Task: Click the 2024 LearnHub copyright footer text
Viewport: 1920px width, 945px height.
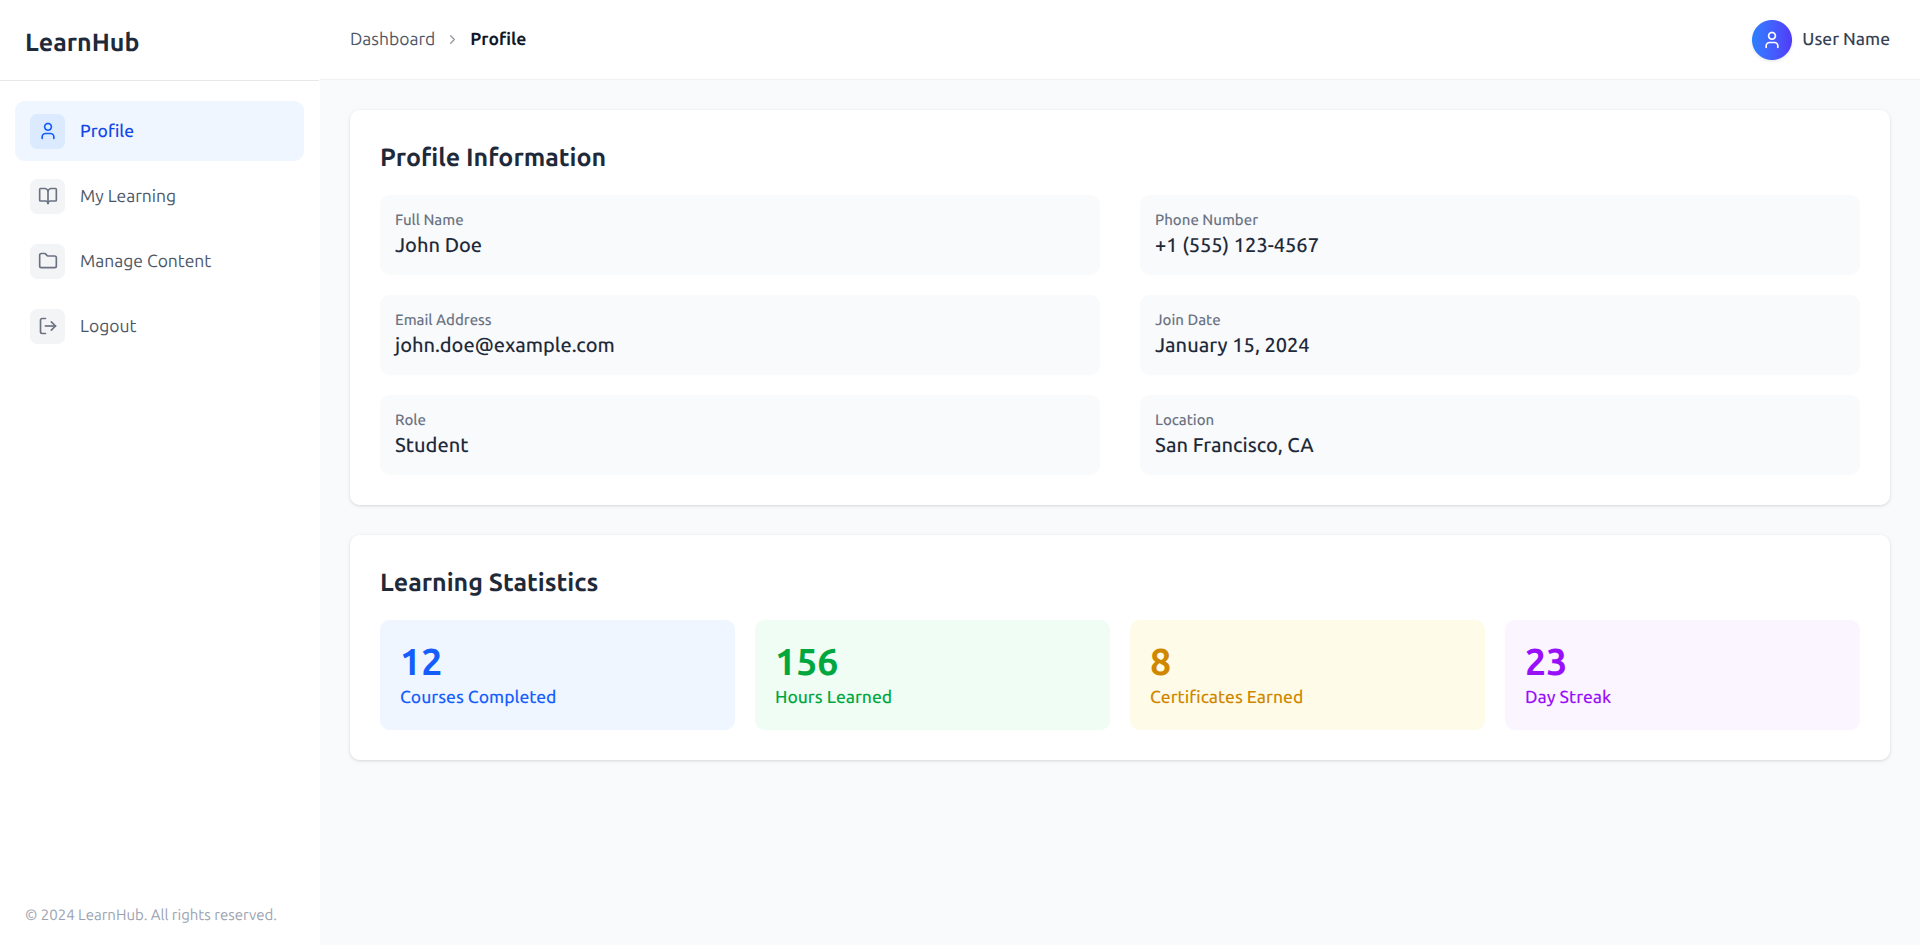Action: click(151, 915)
